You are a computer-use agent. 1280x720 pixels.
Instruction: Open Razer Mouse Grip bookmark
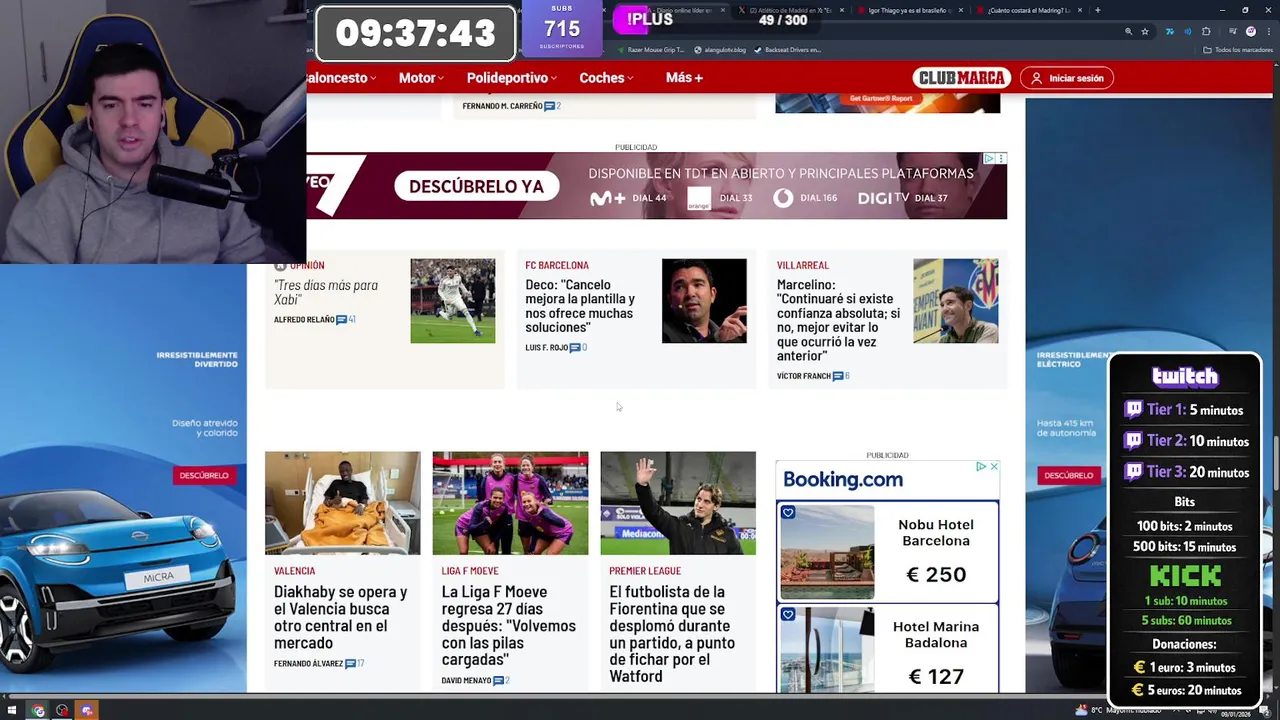point(651,49)
